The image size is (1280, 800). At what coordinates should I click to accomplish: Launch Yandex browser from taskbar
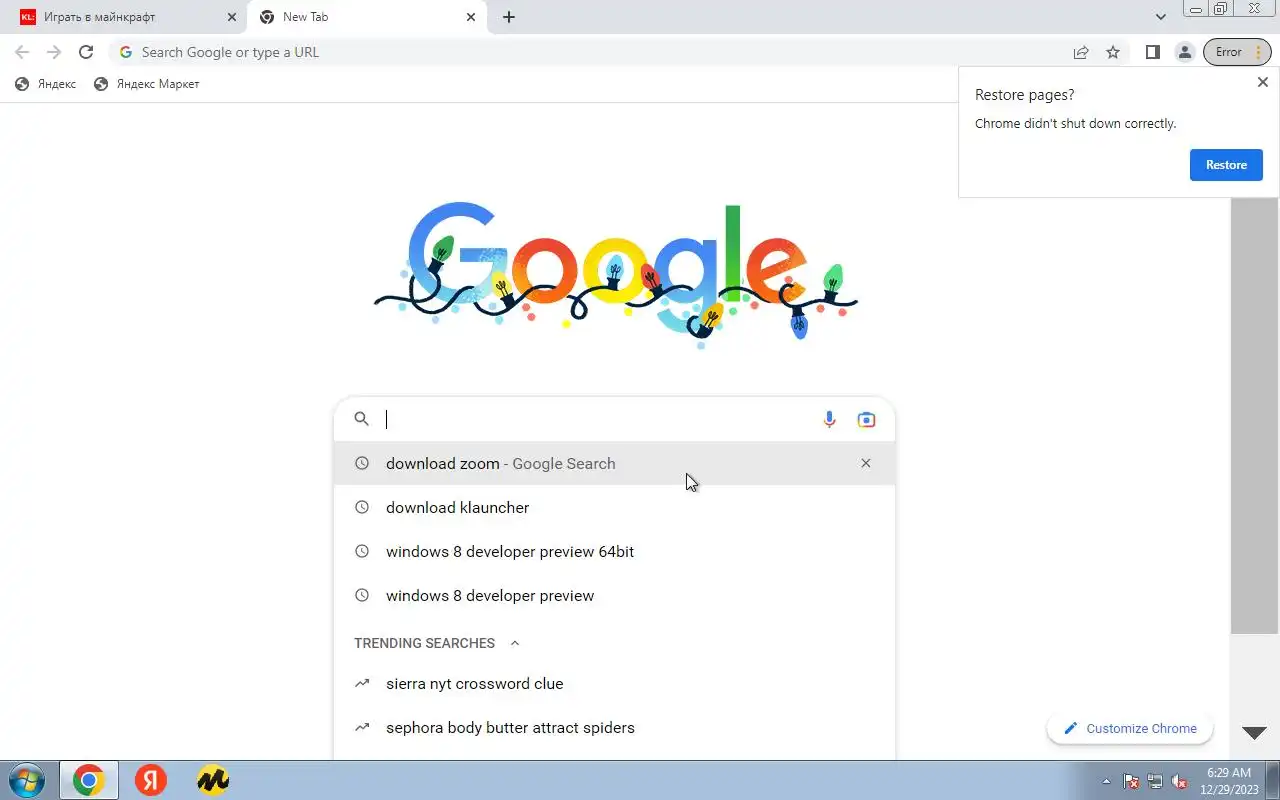(x=151, y=780)
